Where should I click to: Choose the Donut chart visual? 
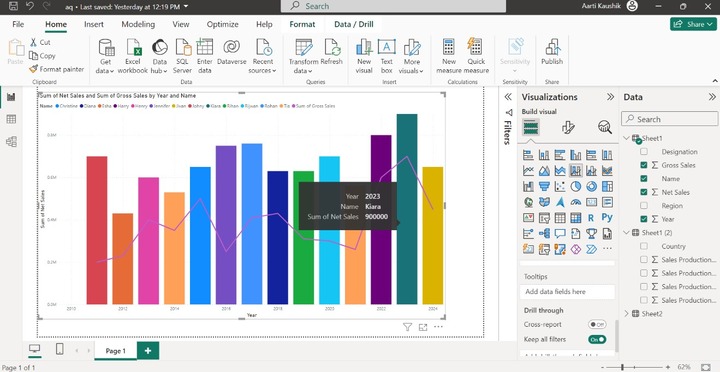pyautogui.click(x=591, y=186)
